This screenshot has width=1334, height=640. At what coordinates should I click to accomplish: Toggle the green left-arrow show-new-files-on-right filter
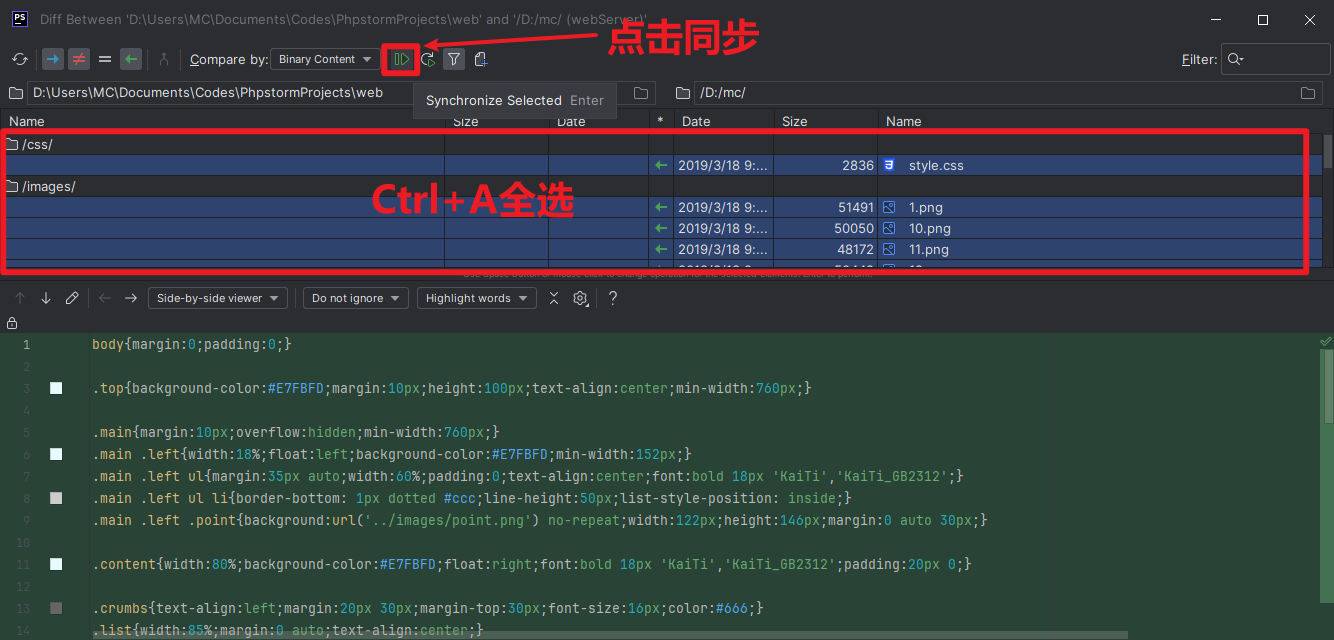pos(131,59)
